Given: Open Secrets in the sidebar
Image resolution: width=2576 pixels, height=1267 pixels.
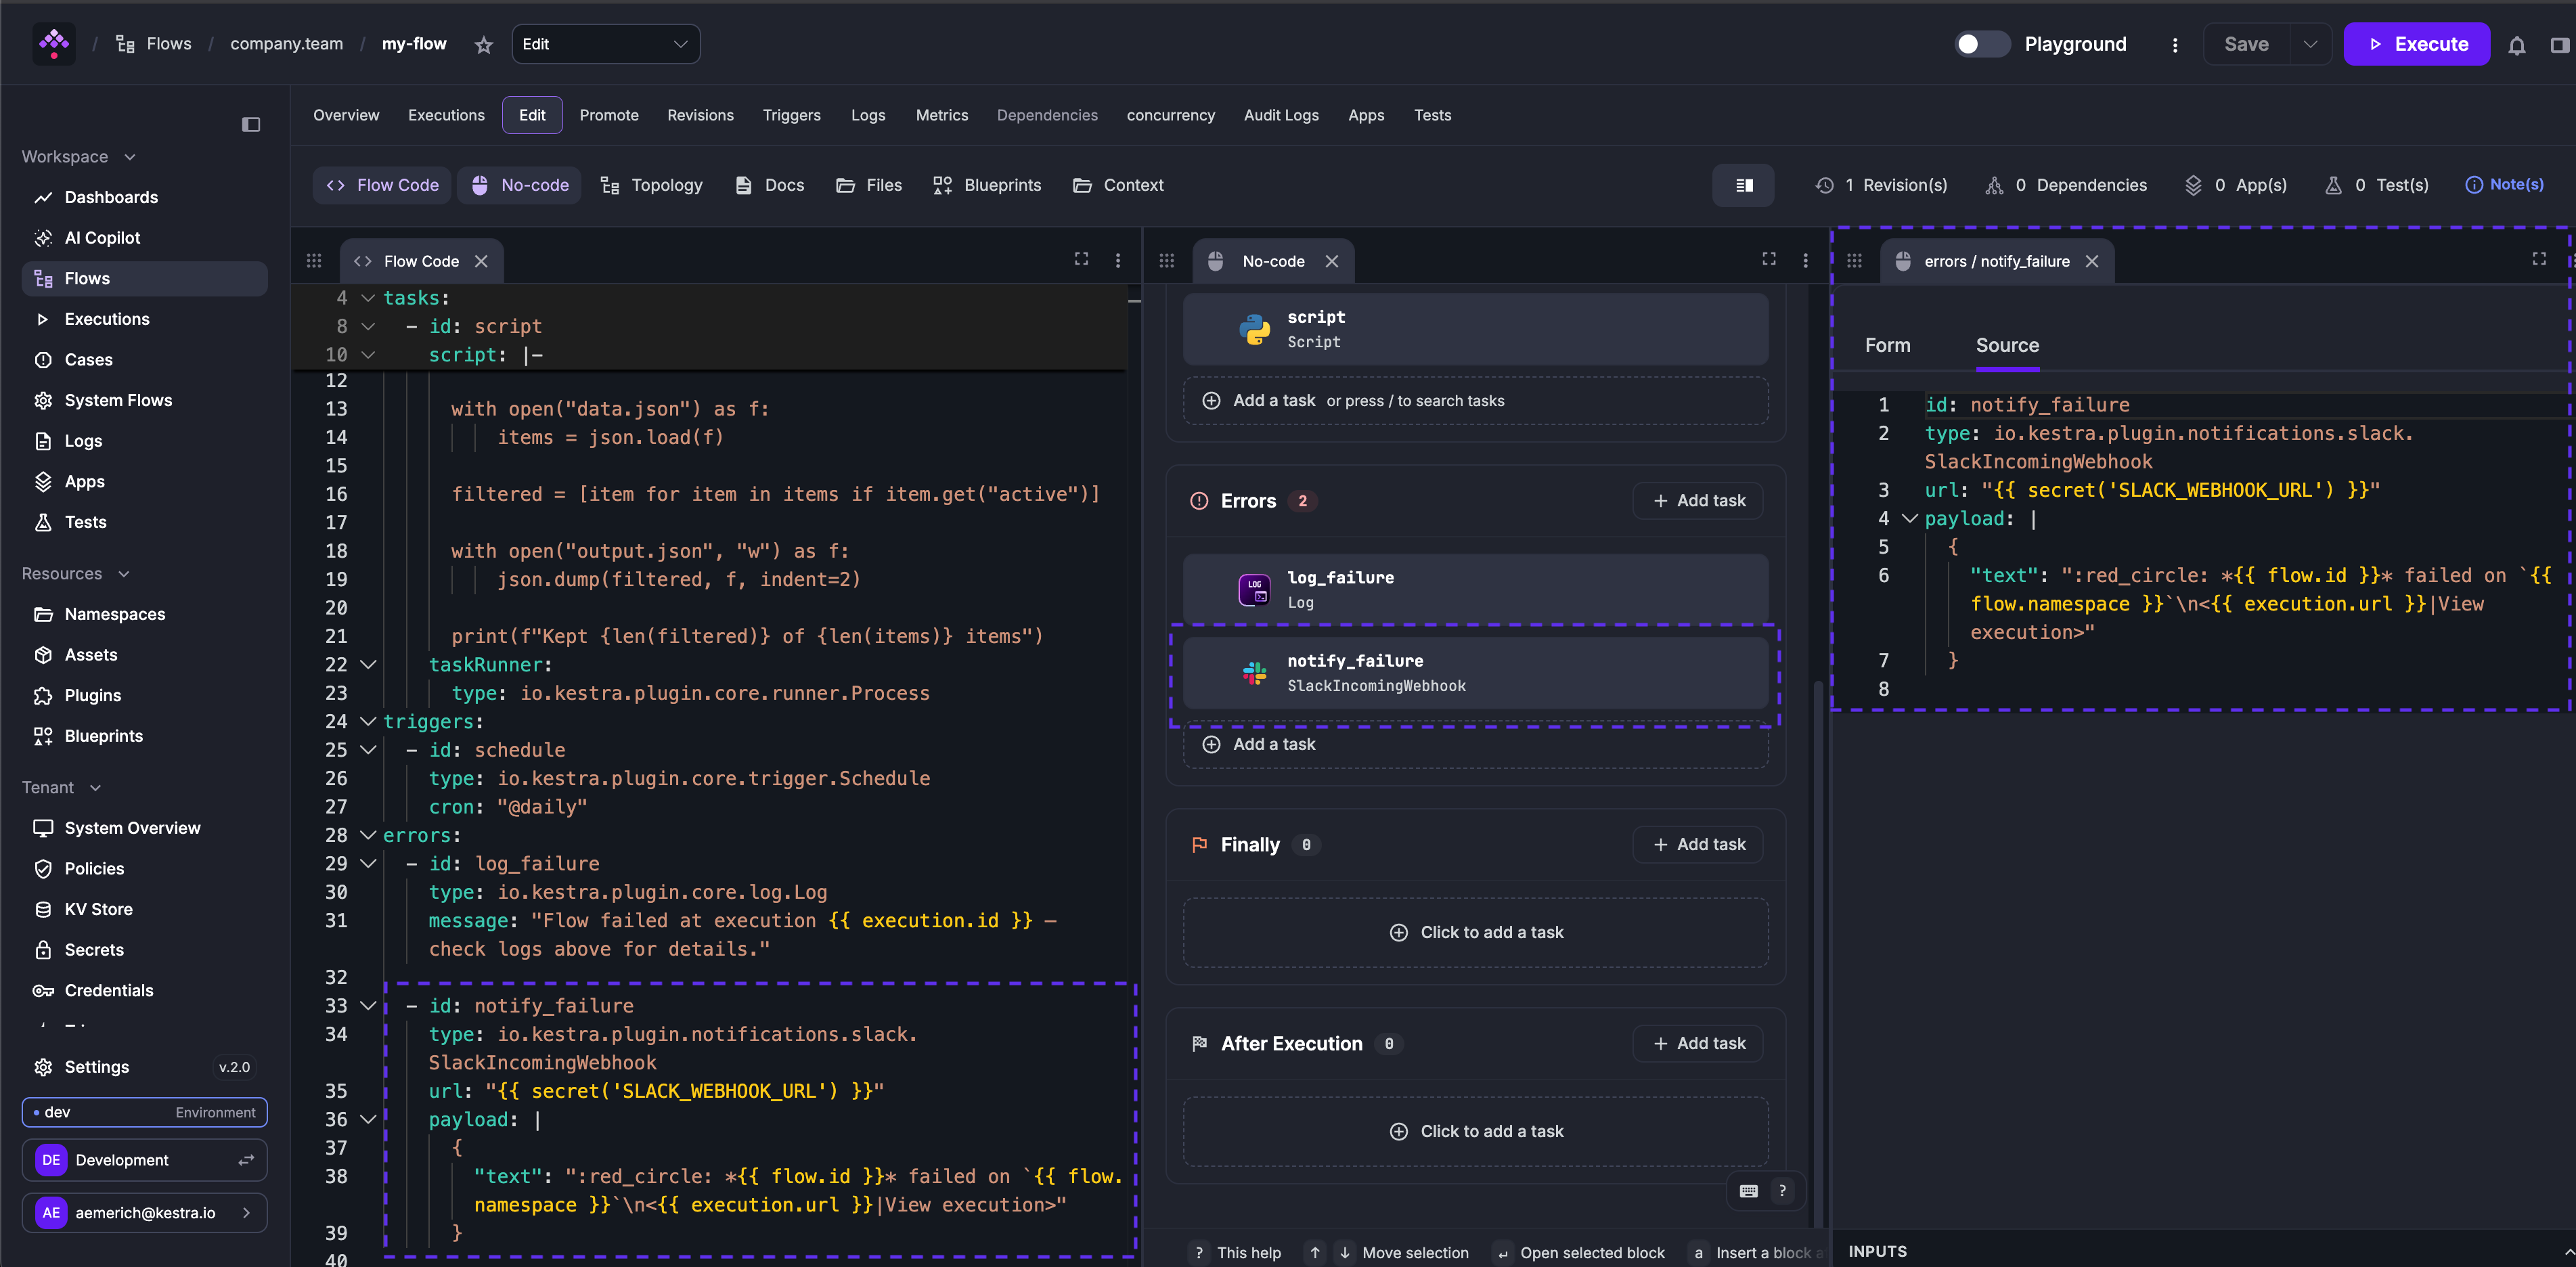Looking at the screenshot, I should pyautogui.click(x=144, y=950).
